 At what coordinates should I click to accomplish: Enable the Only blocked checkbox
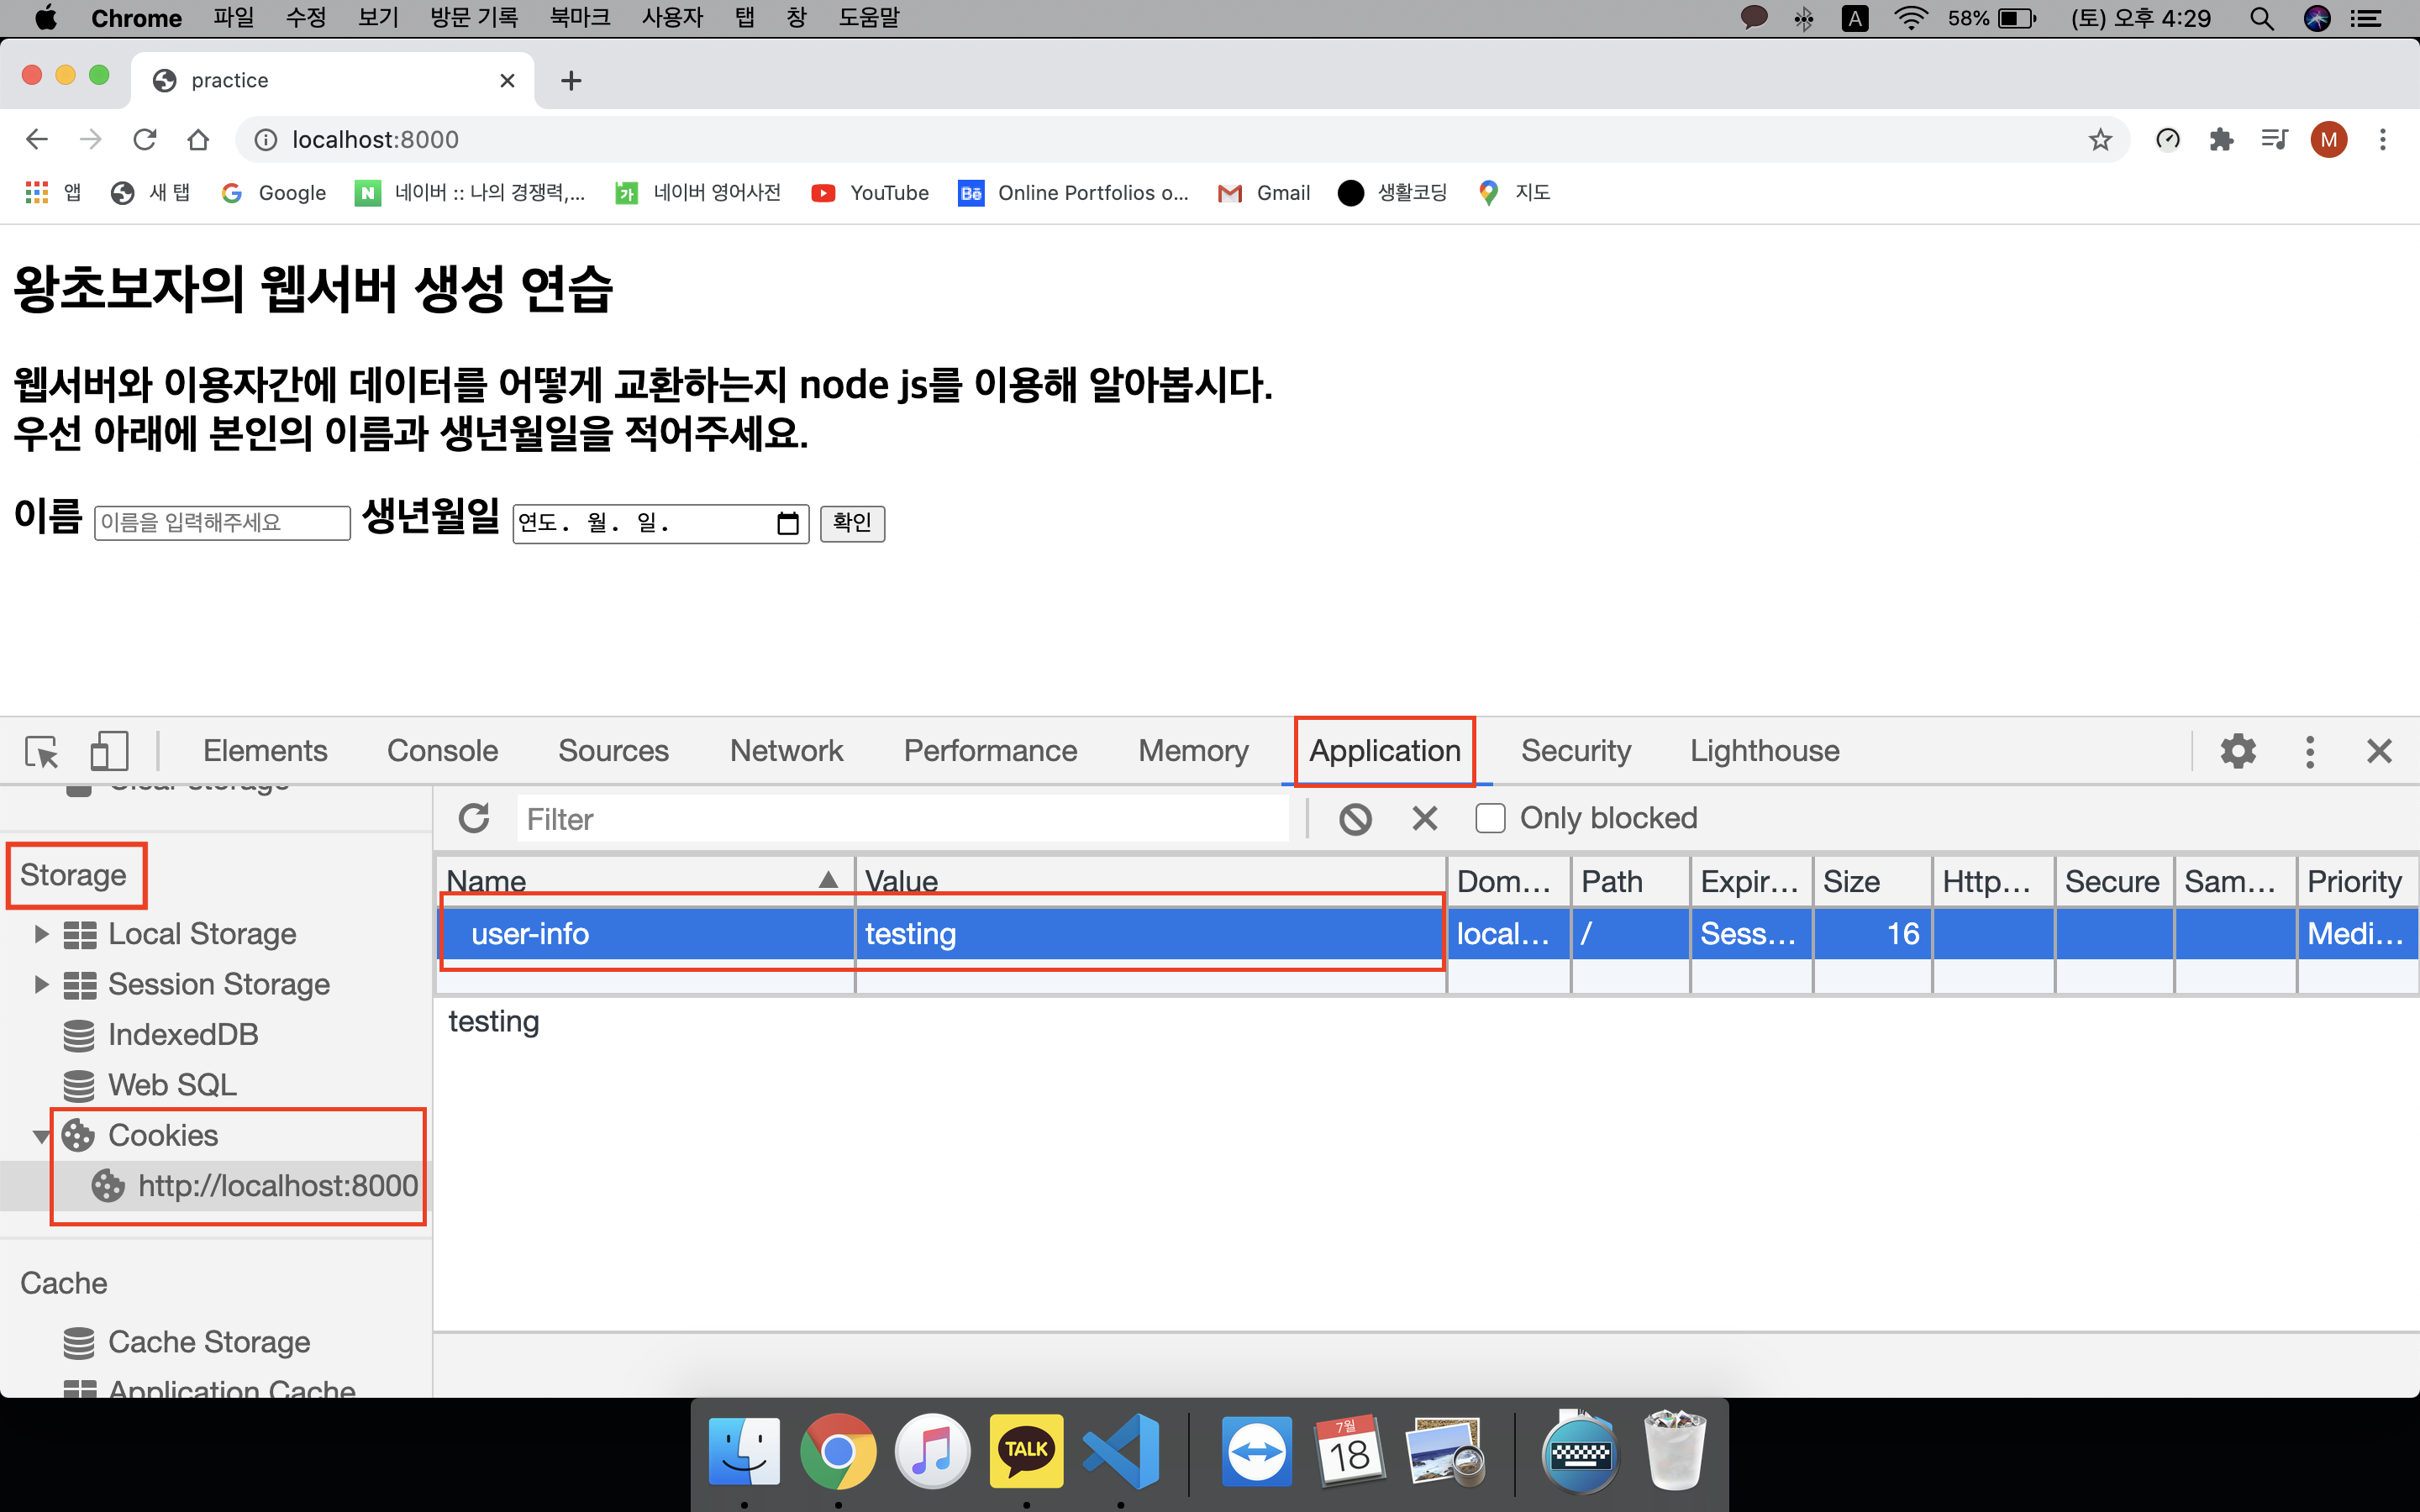(1490, 818)
